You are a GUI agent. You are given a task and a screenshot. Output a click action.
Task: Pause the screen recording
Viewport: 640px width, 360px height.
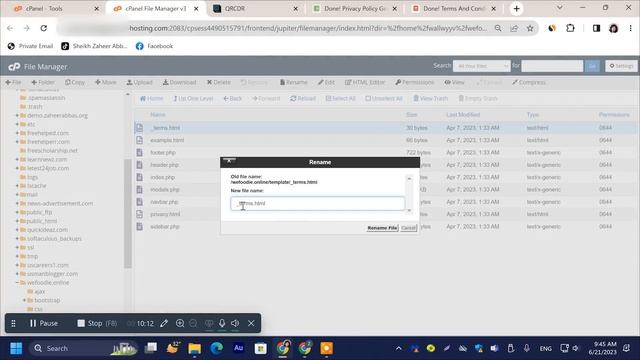(44, 323)
